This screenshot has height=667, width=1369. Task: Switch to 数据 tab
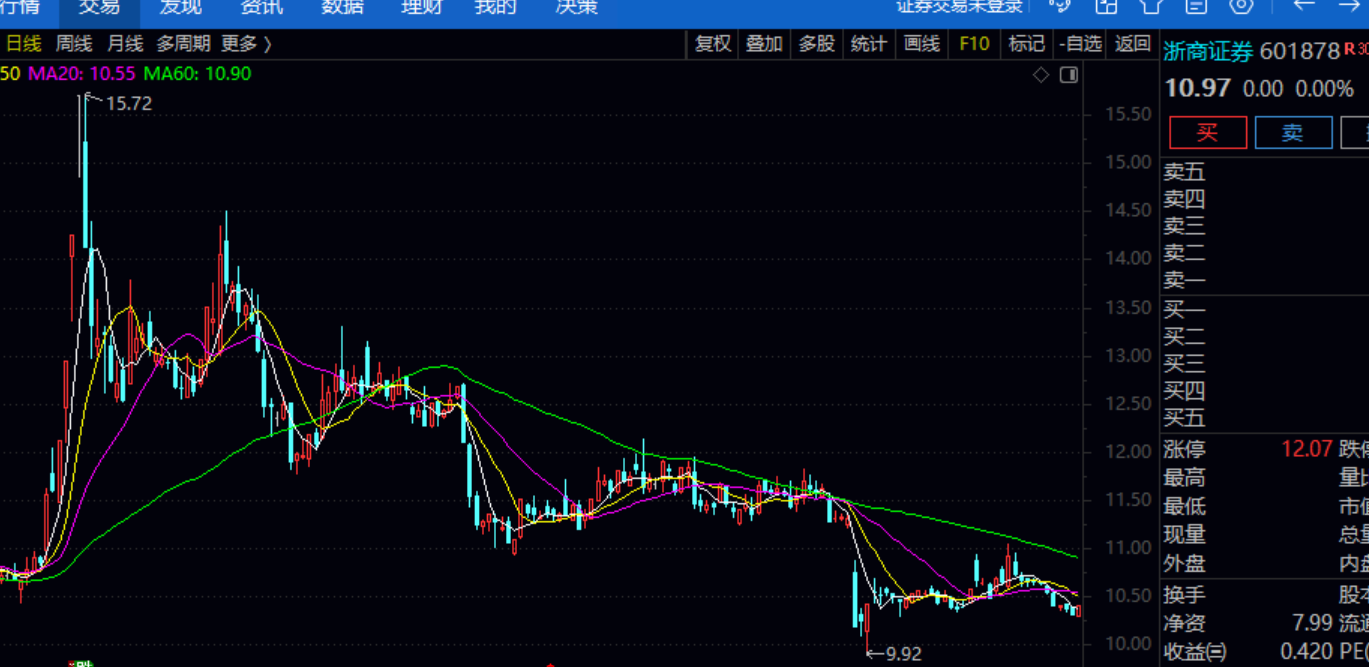tap(343, 7)
